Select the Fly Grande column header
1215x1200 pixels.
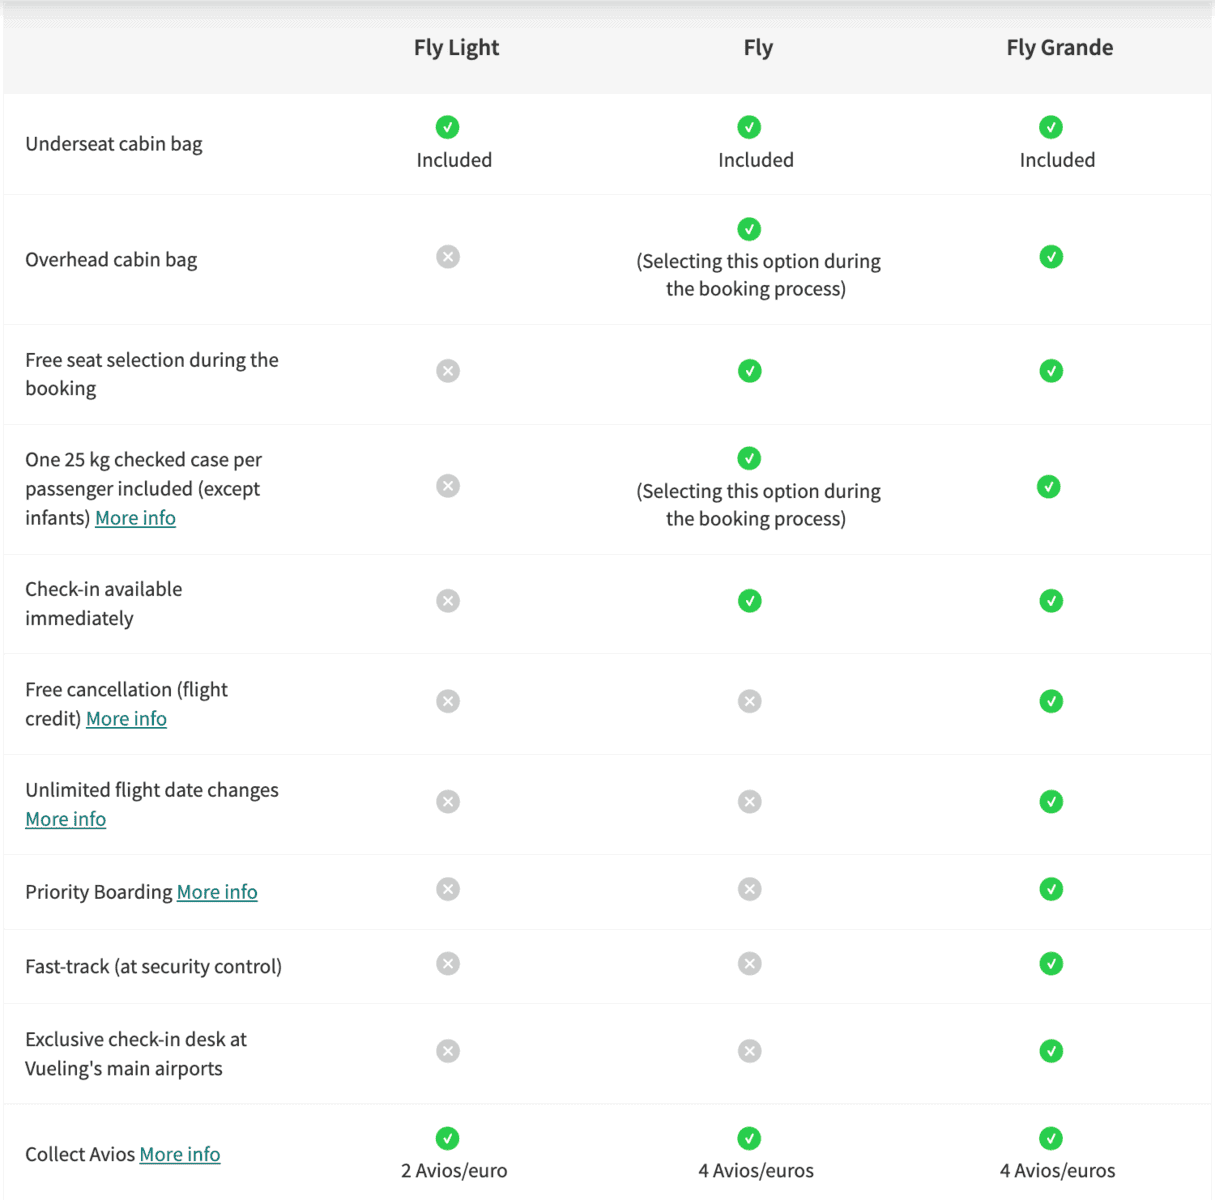pos(1059,48)
